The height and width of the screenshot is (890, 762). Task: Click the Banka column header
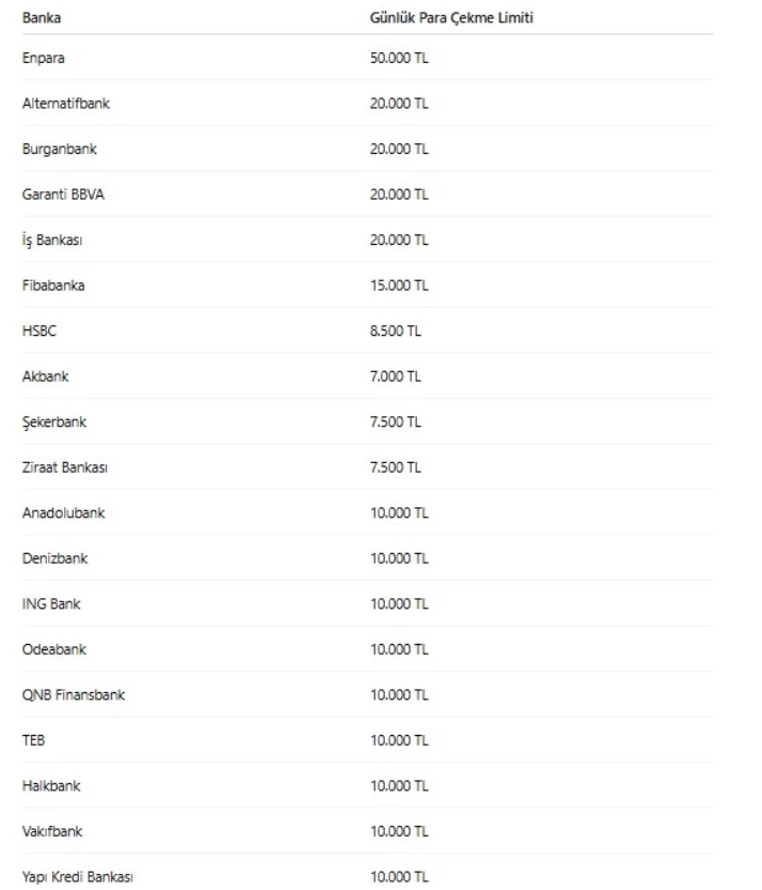[x=41, y=18]
